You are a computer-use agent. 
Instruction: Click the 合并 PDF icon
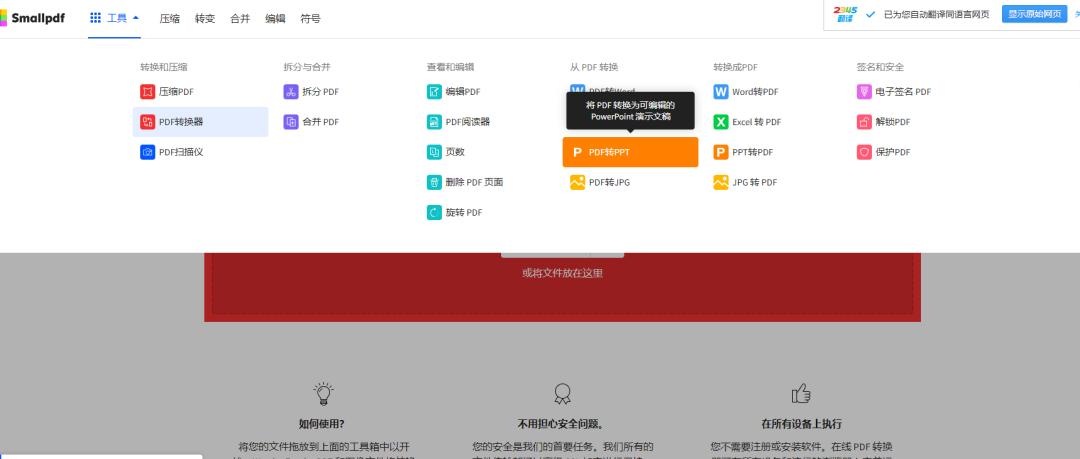pyautogui.click(x=291, y=122)
